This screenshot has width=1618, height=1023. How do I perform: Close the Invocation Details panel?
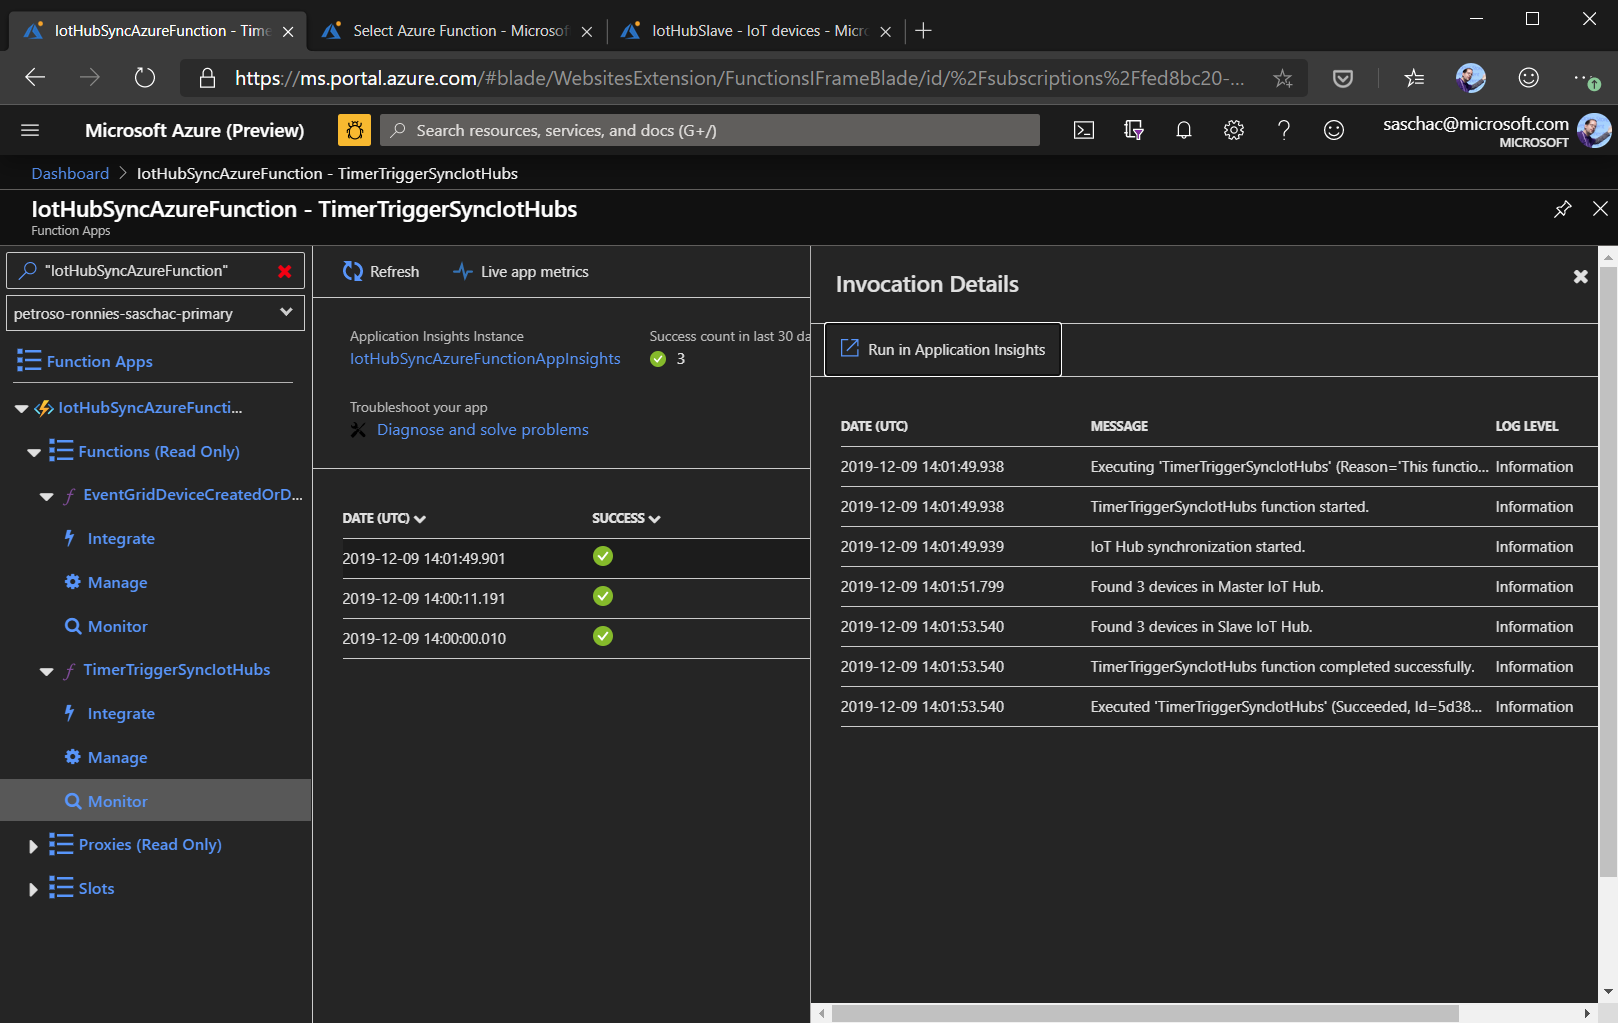[1581, 277]
